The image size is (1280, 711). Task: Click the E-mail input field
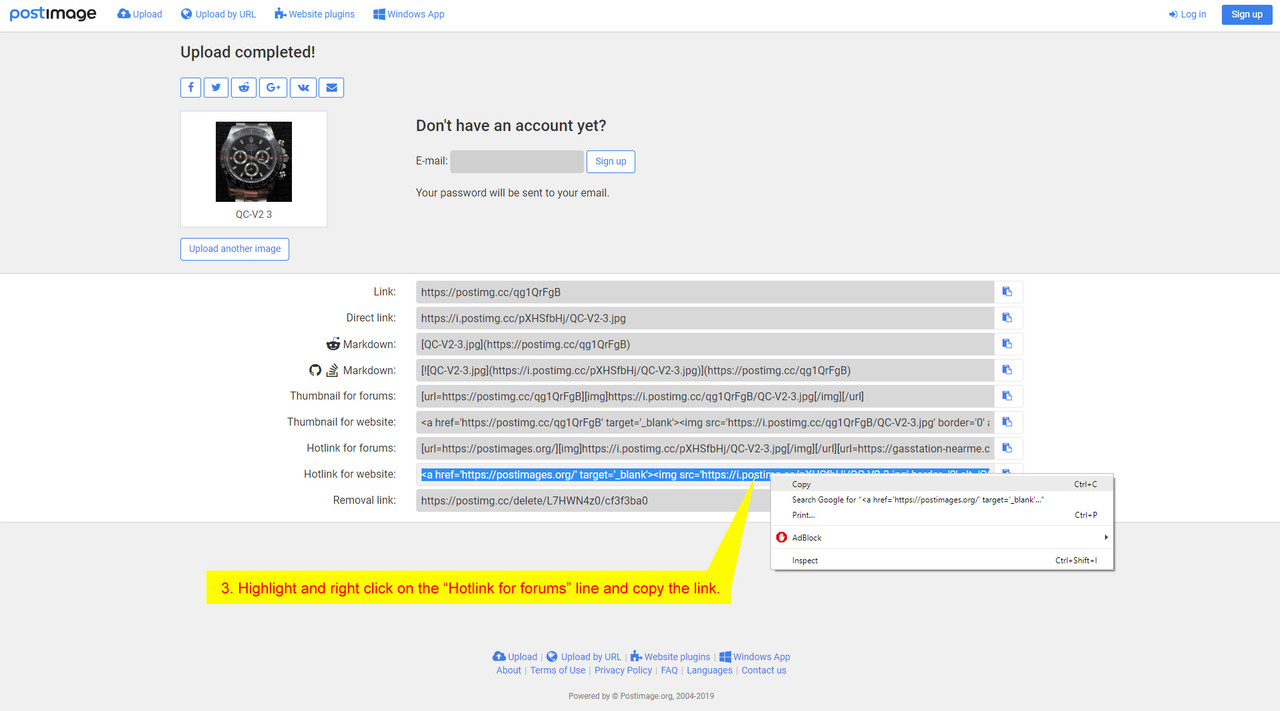click(517, 161)
